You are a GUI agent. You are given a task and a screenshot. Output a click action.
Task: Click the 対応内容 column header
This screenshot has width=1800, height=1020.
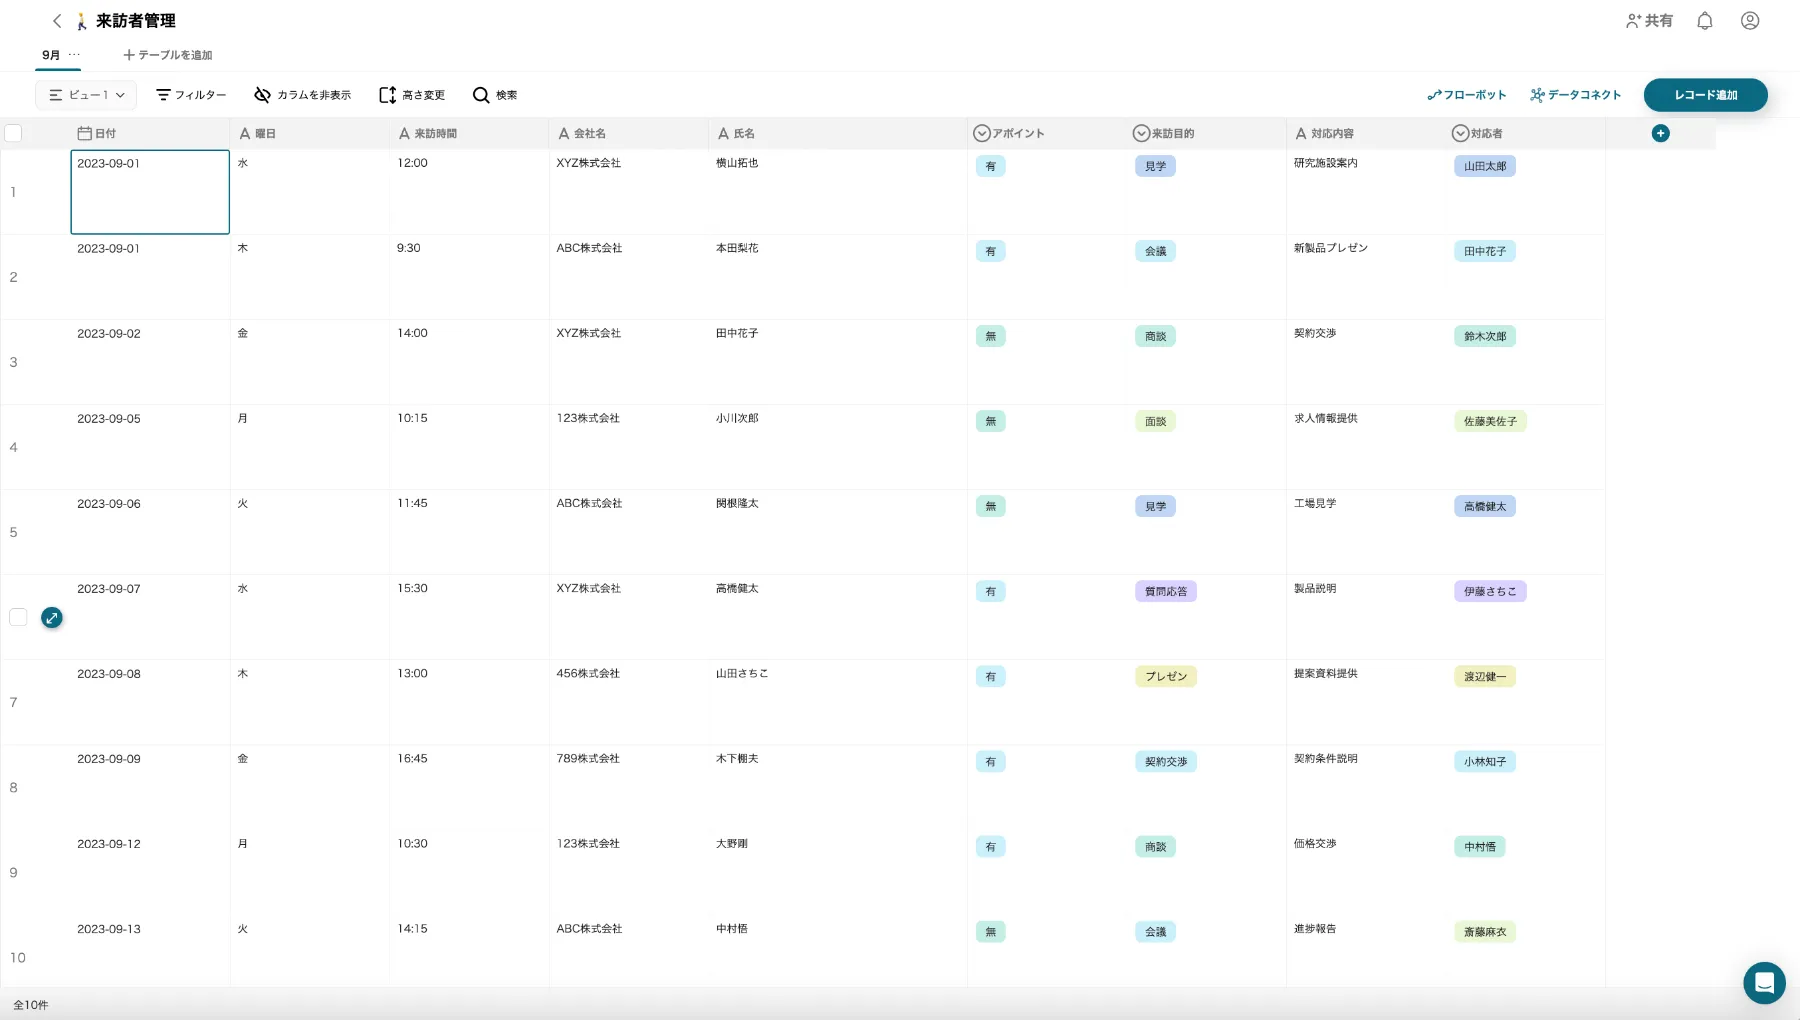click(x=1366, y=133)
